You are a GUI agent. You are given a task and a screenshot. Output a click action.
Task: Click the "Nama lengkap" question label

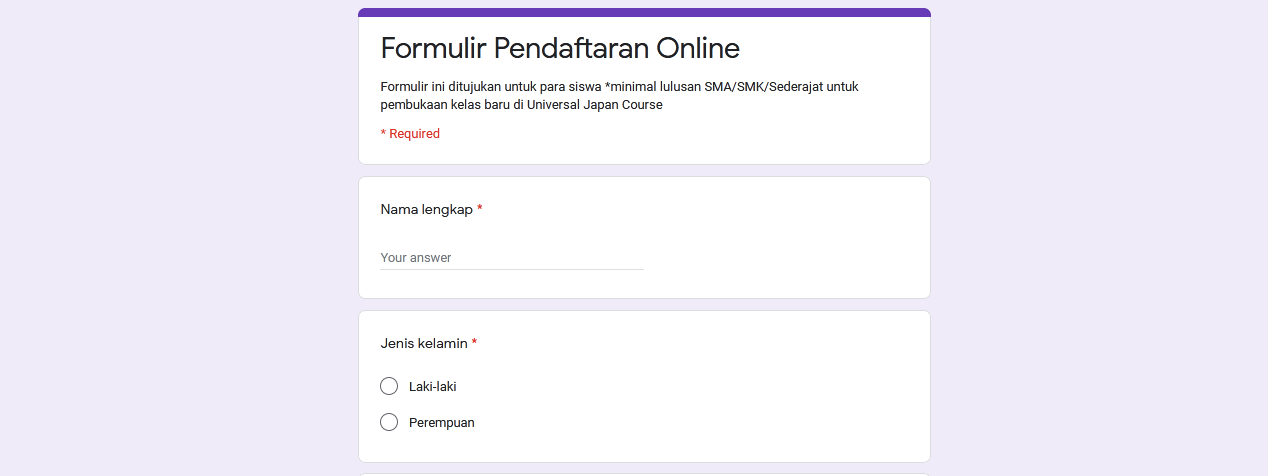coord(426,209)
